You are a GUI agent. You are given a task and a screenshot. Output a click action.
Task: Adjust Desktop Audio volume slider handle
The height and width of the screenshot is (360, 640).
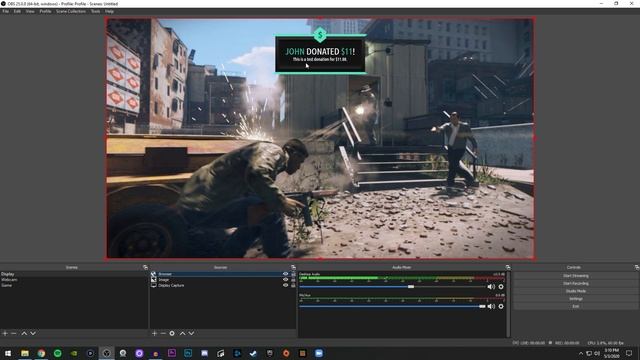coord(411,287)
